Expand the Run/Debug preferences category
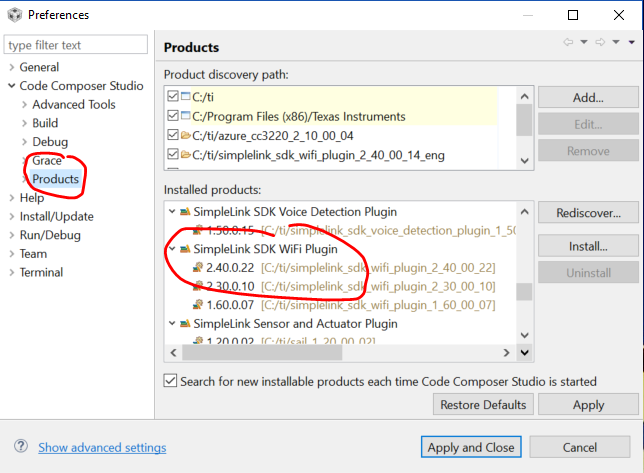This screenshot has height=473, width=644. (11, 235)
